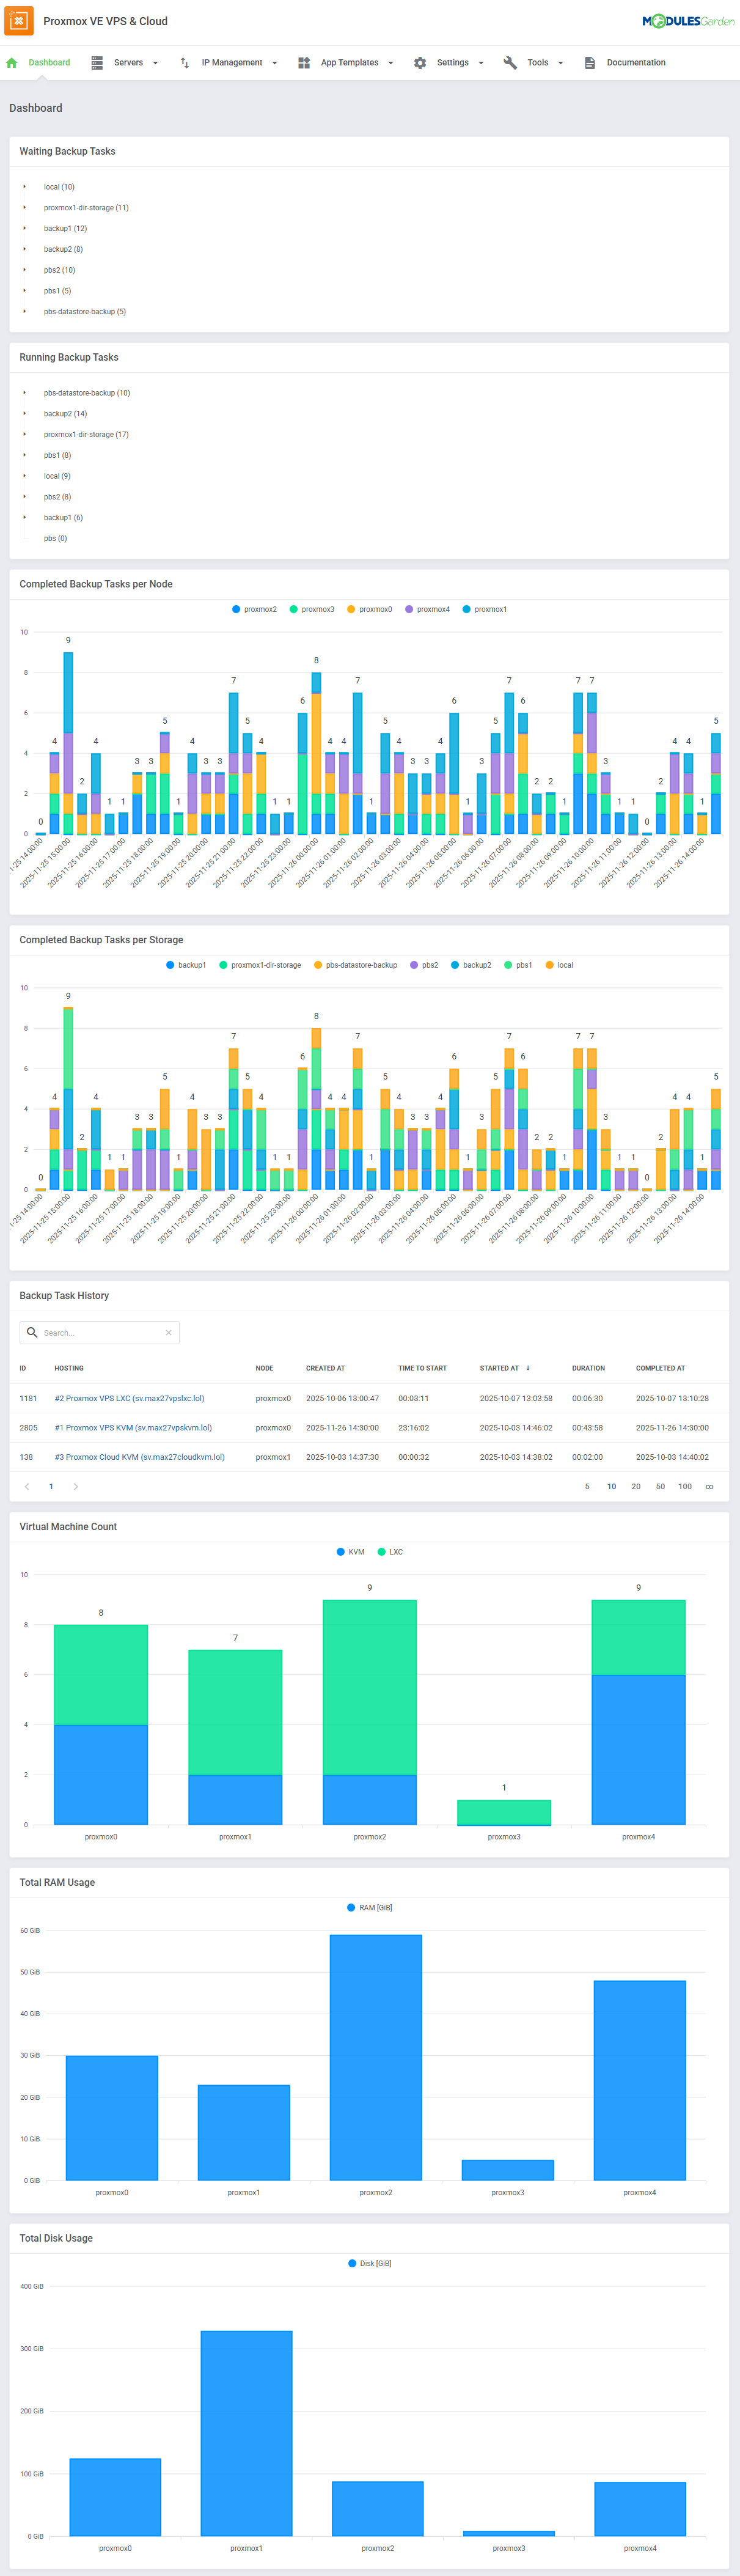Click the Dashboard home icon
Image resolution: width=740 pixels, height=2576 pixels.
click(12, 63)
